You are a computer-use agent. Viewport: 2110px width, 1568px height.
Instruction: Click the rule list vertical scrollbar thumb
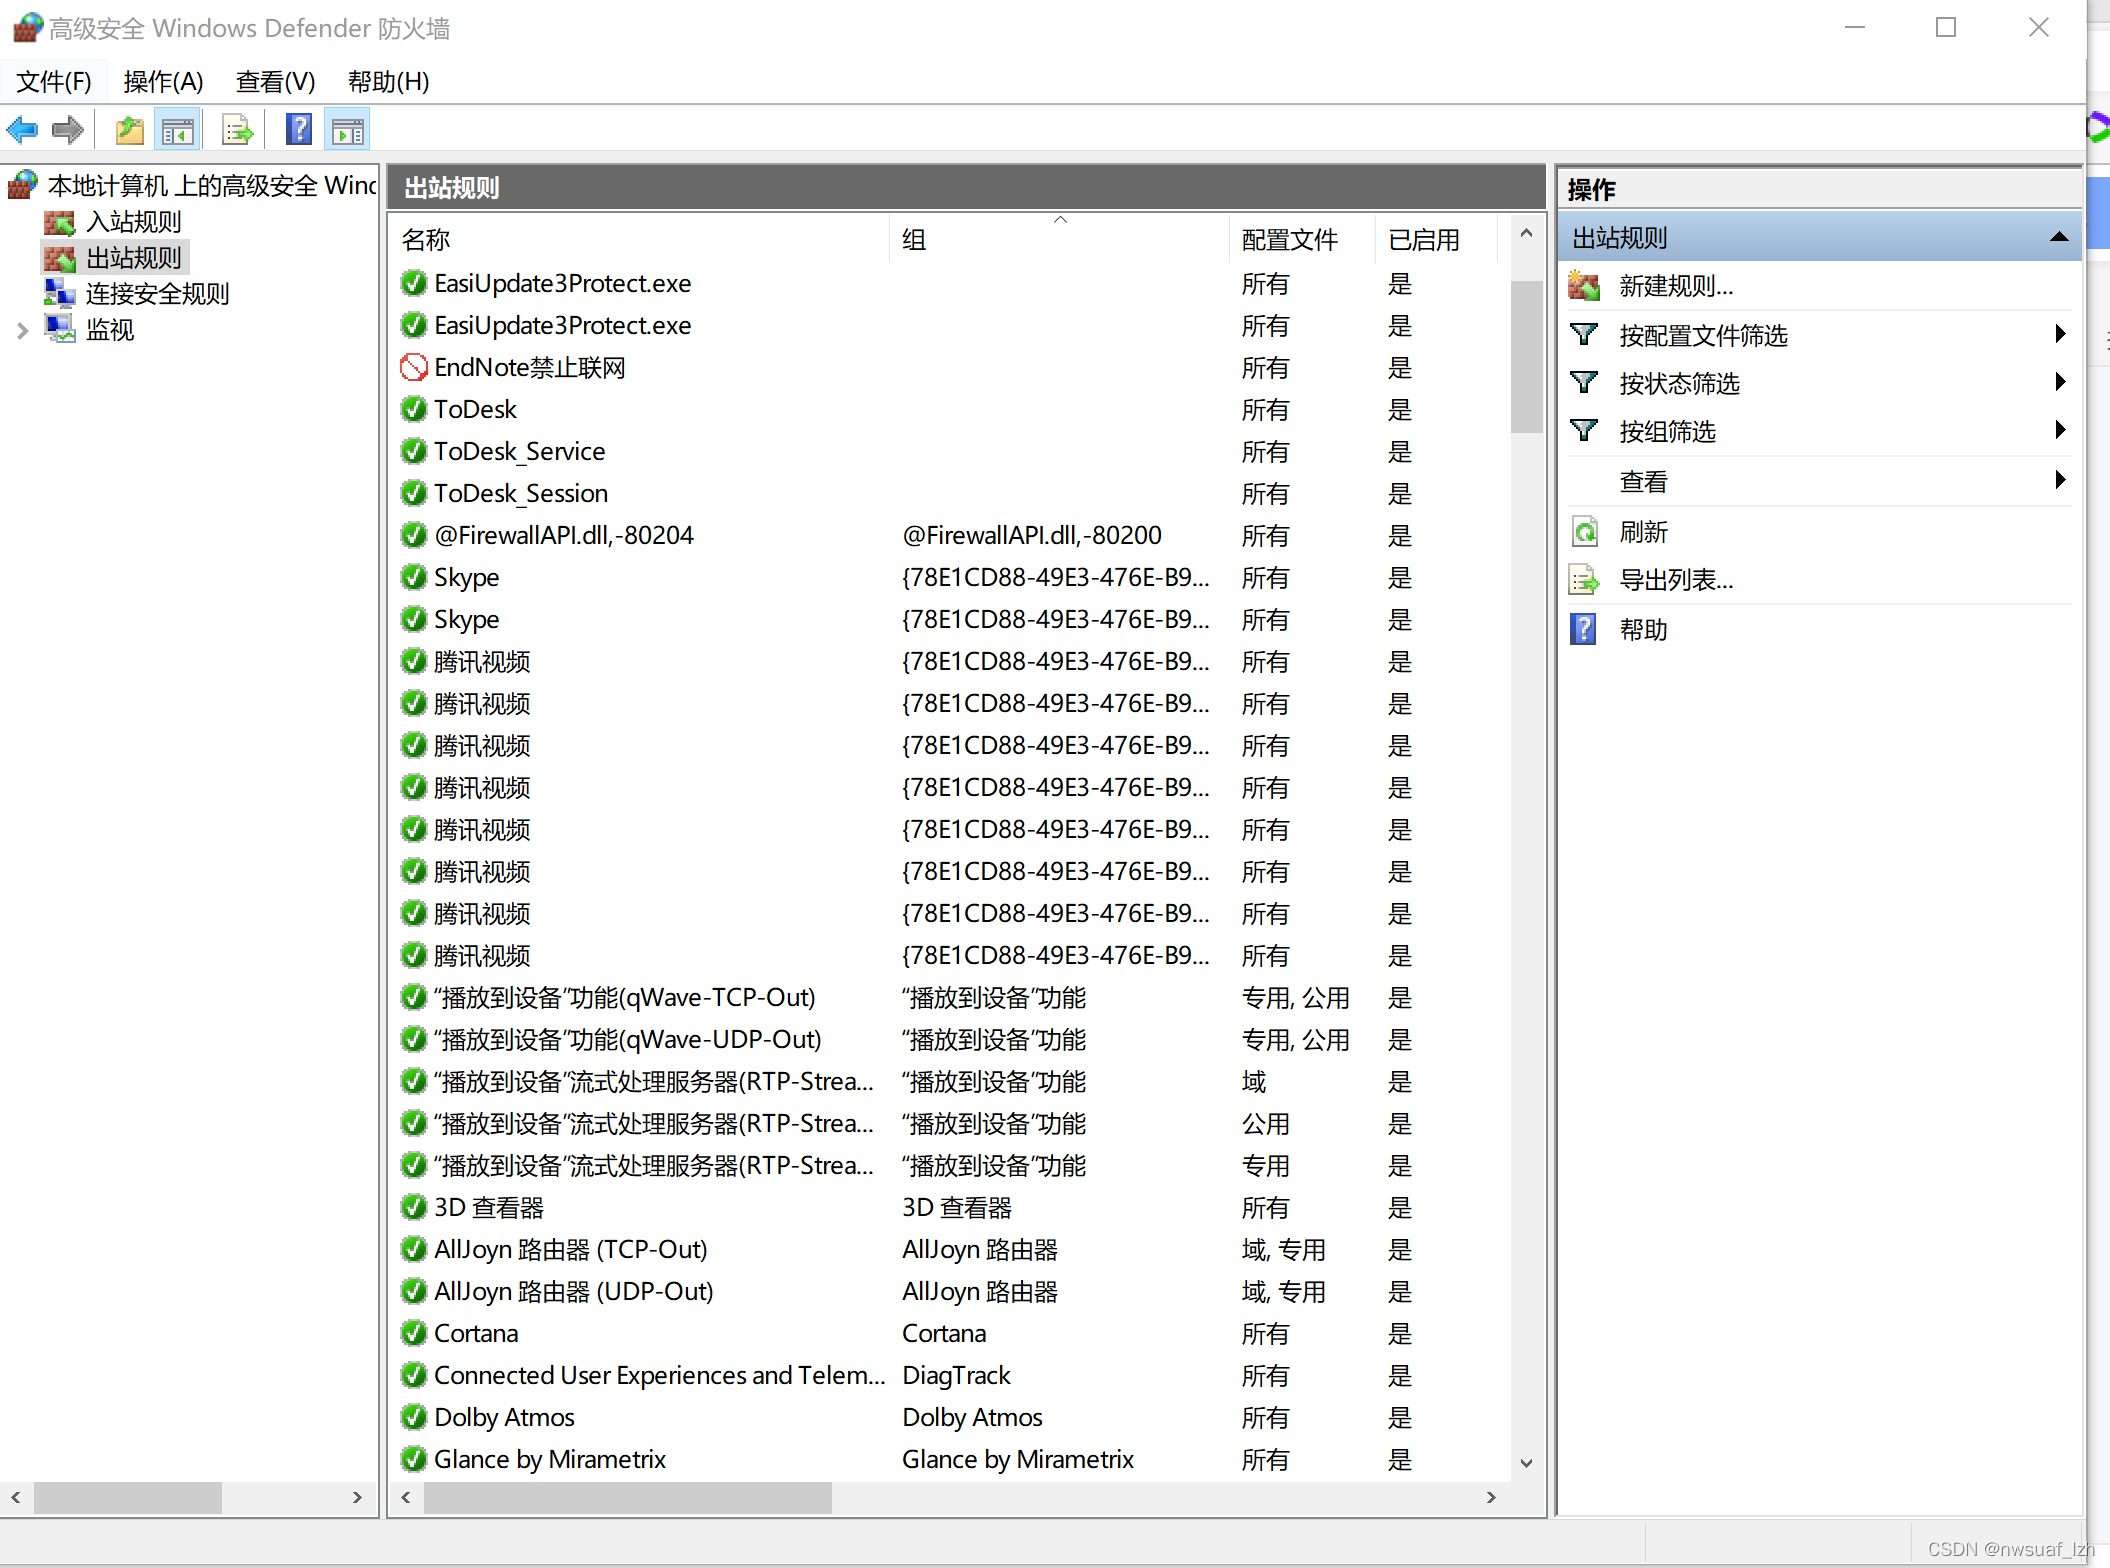click(1526, 356)
